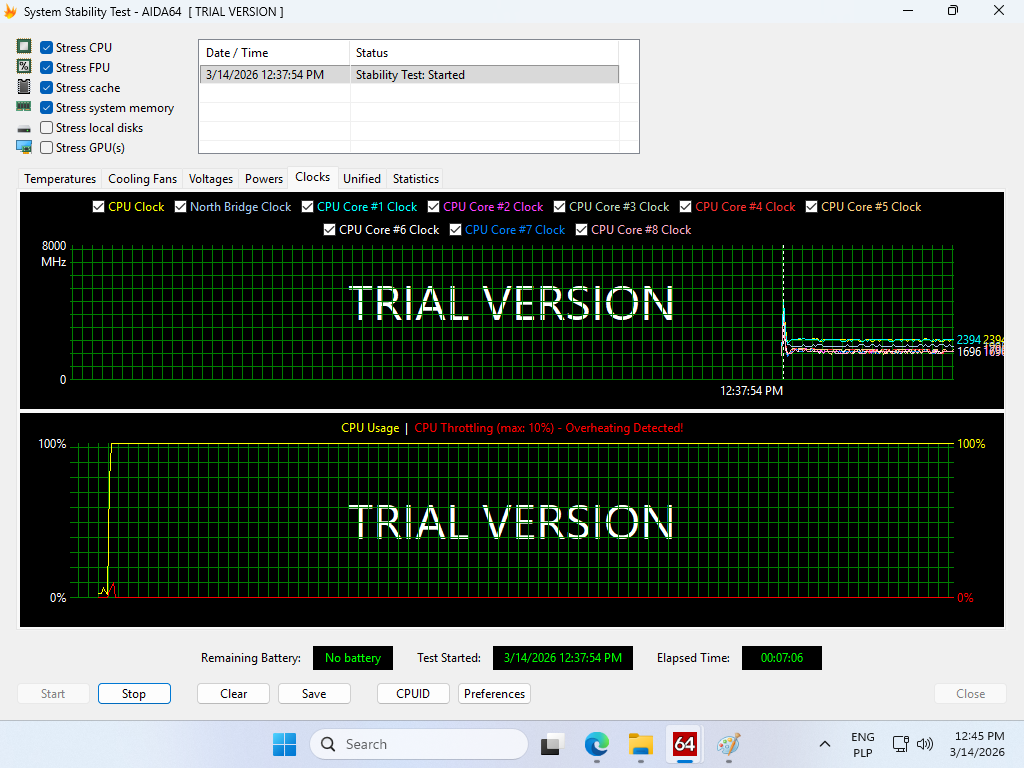
Task: Disable Stress system memory checkbox
Action: [x=46, y=108]
